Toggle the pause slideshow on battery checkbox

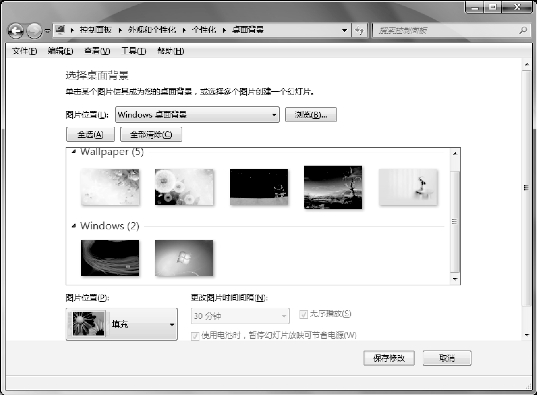(x=195, y=336)
